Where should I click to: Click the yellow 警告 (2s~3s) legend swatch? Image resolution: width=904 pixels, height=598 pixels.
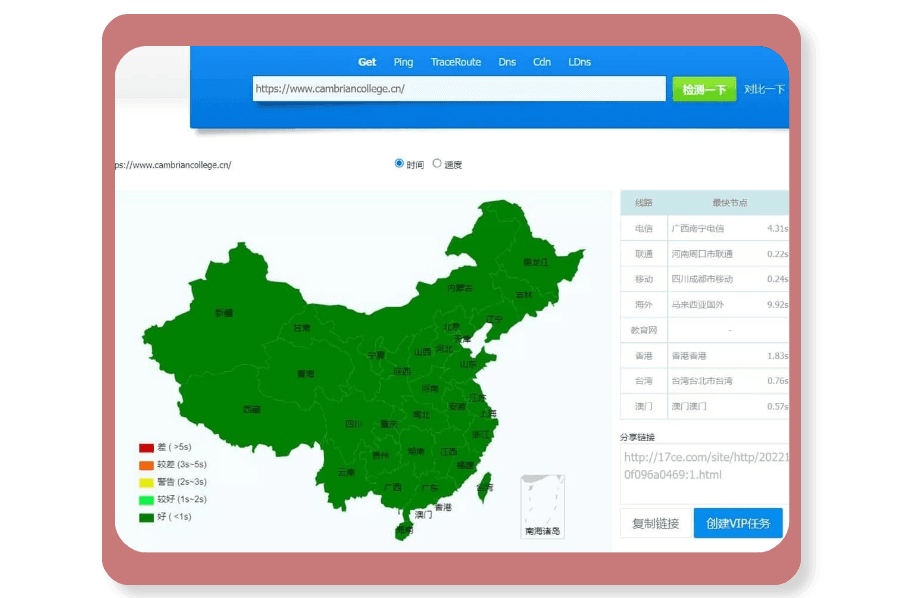146,482
